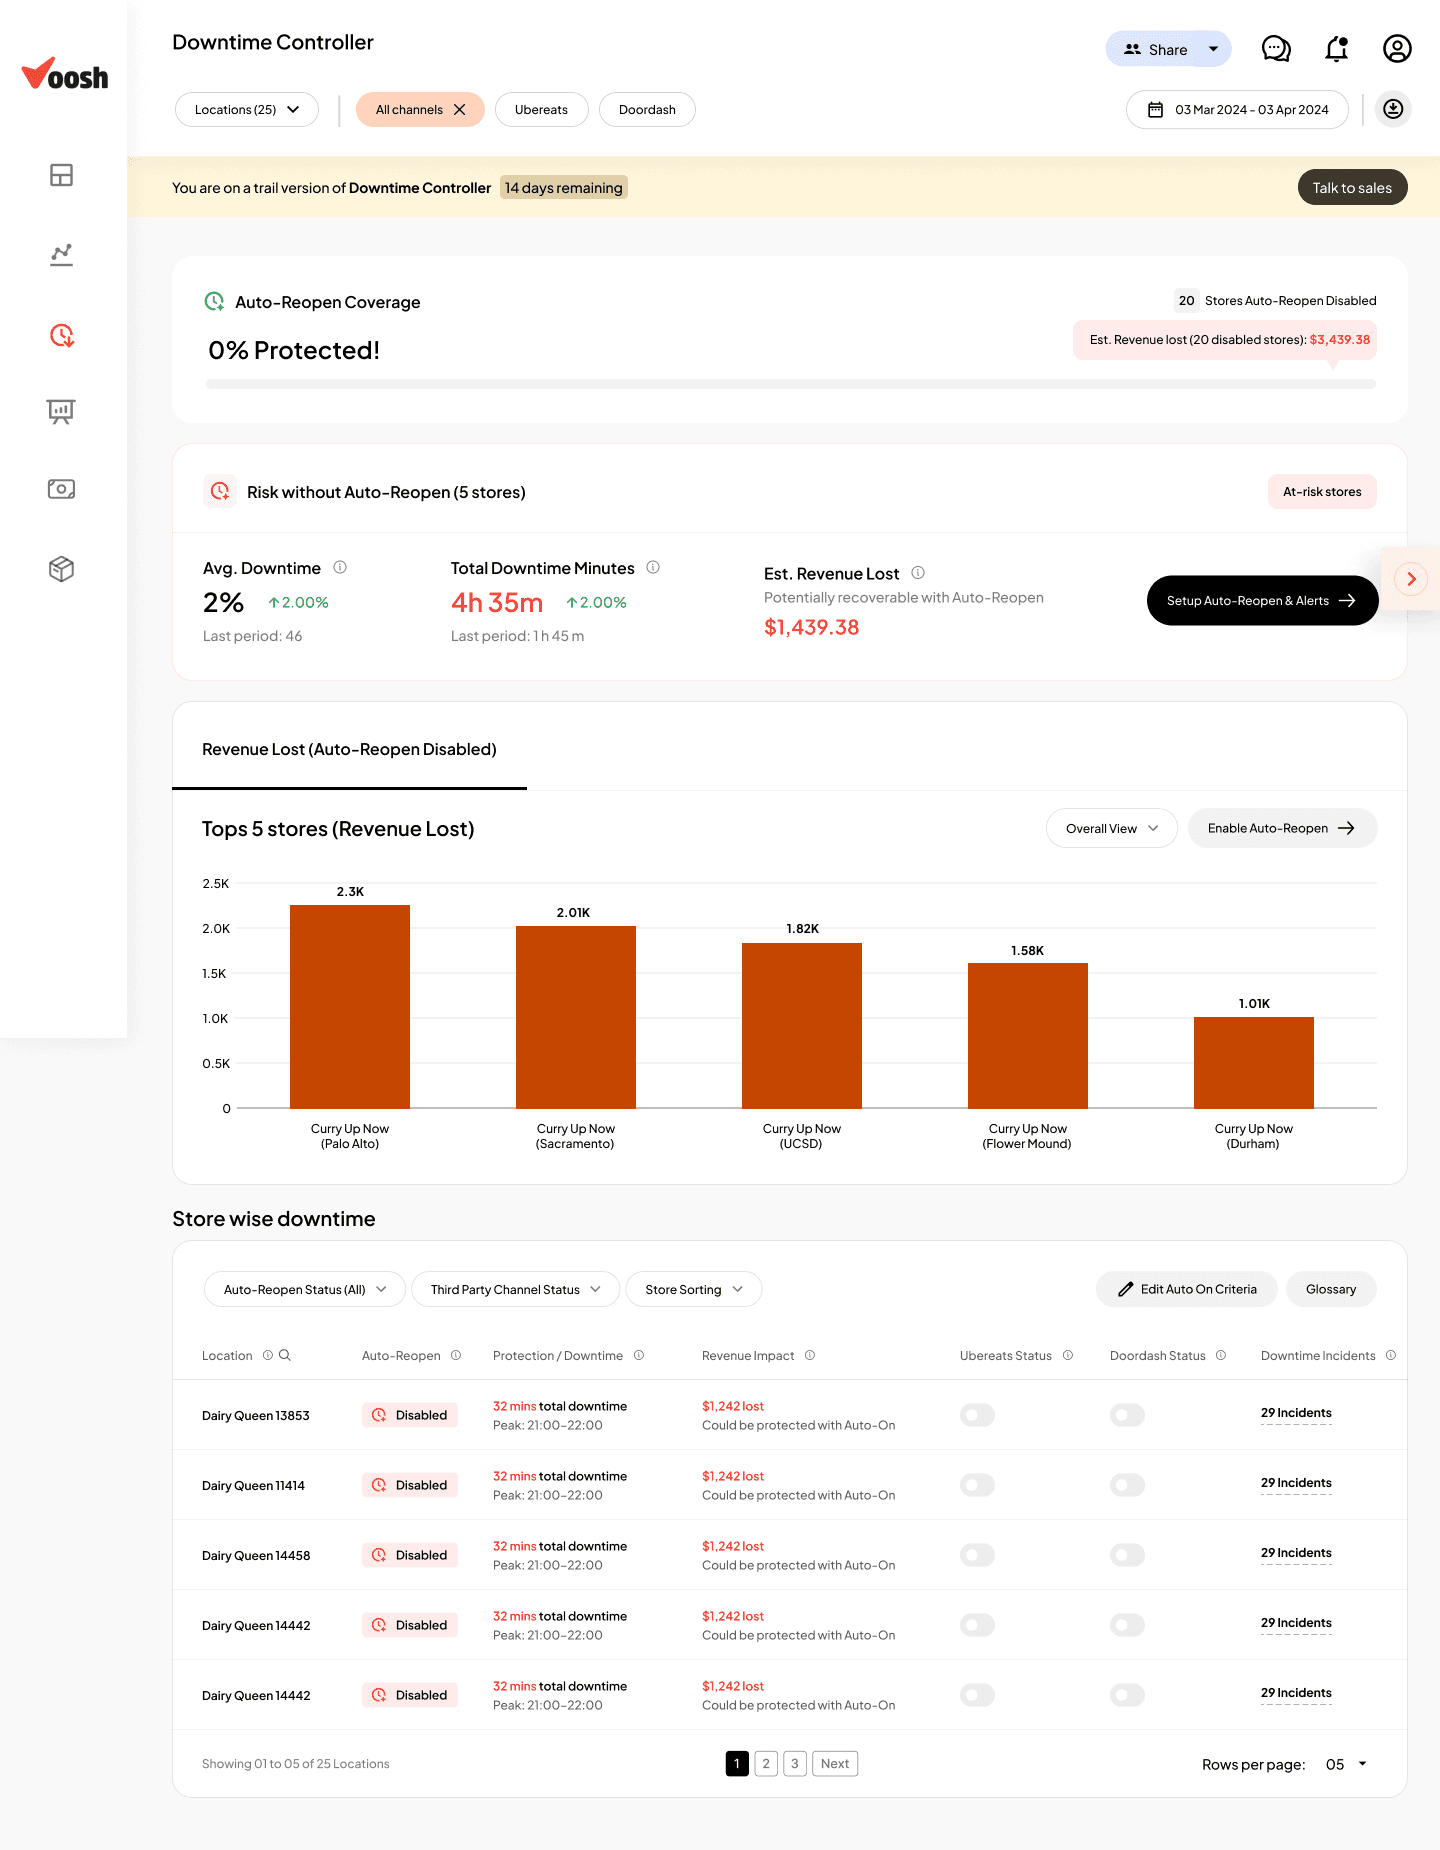Toggle Ubereats status for Dairy Queen 11414
Screen dimensions: 1440x1850
[x=977, y=1485]
